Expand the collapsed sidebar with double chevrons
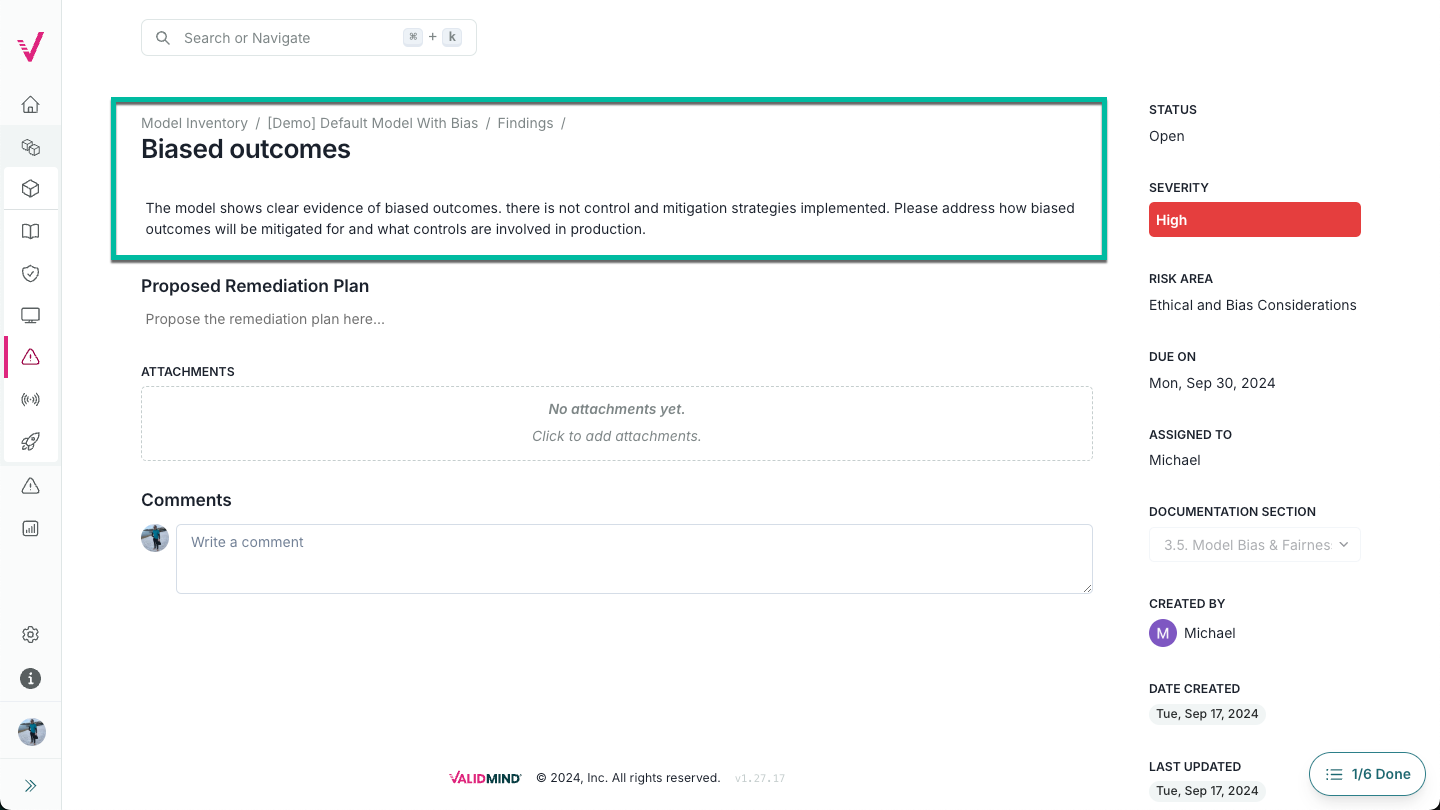 click(30, 784)
